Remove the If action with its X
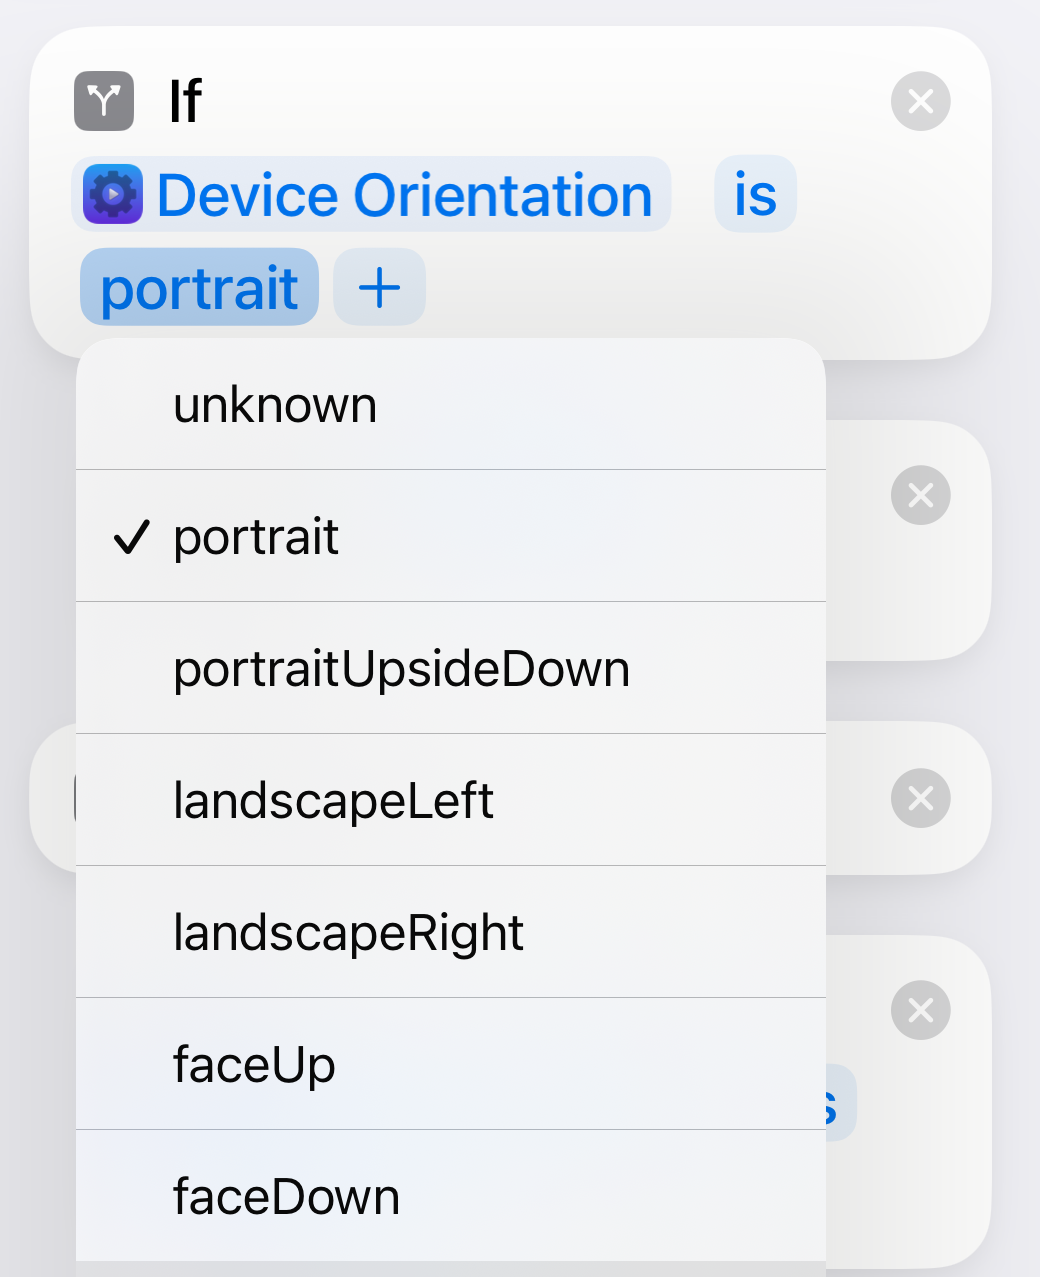This screenshot has height=1277, width=1040. click(920, 101)
